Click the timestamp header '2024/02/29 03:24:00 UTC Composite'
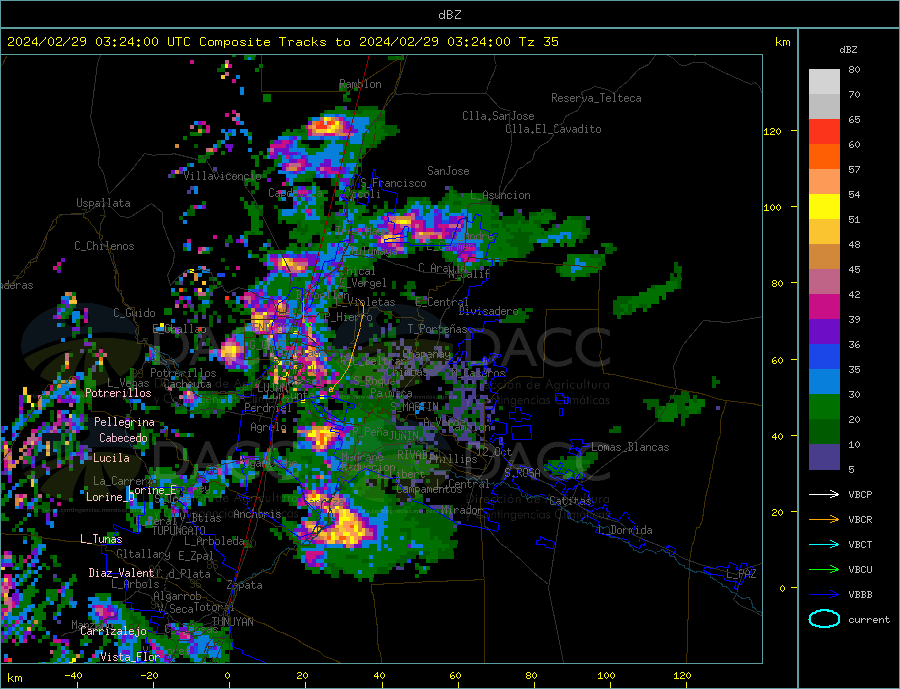 138,42
